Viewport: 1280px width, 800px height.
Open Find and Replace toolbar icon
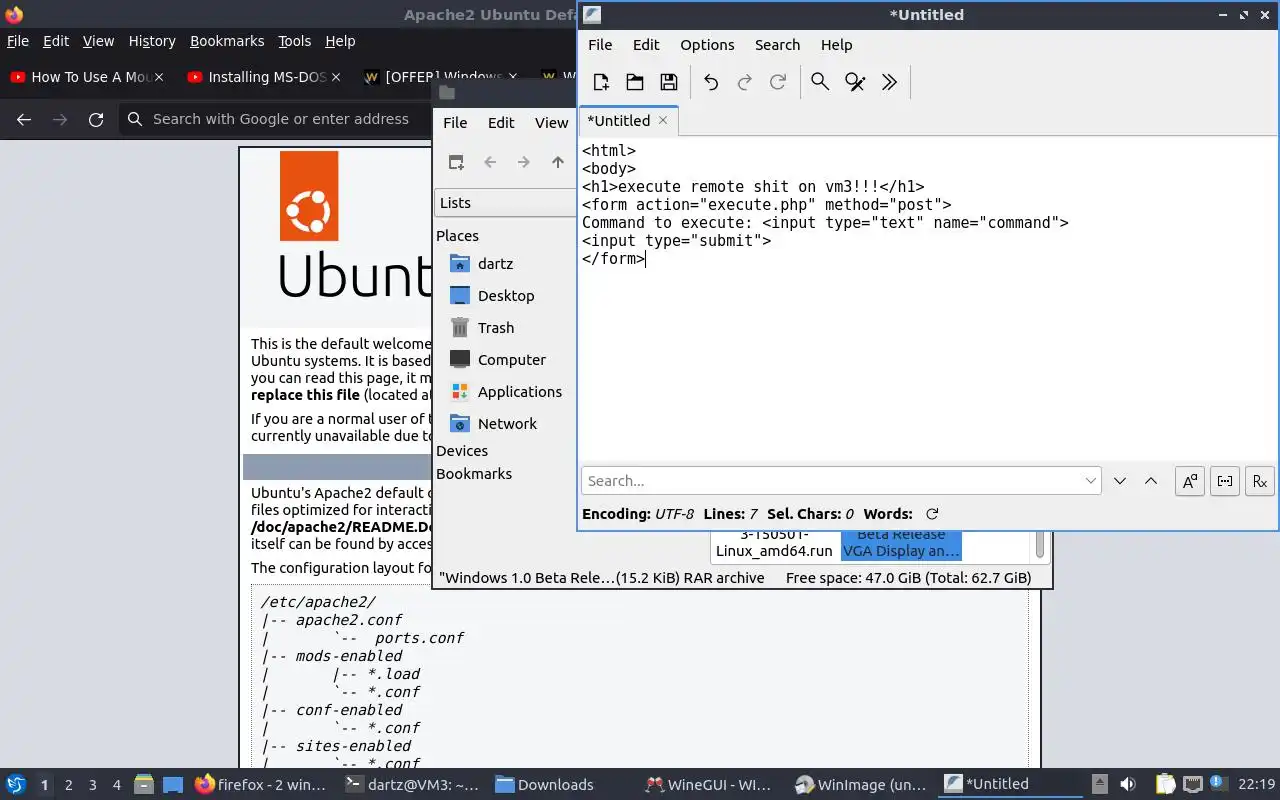coord(855,82)
